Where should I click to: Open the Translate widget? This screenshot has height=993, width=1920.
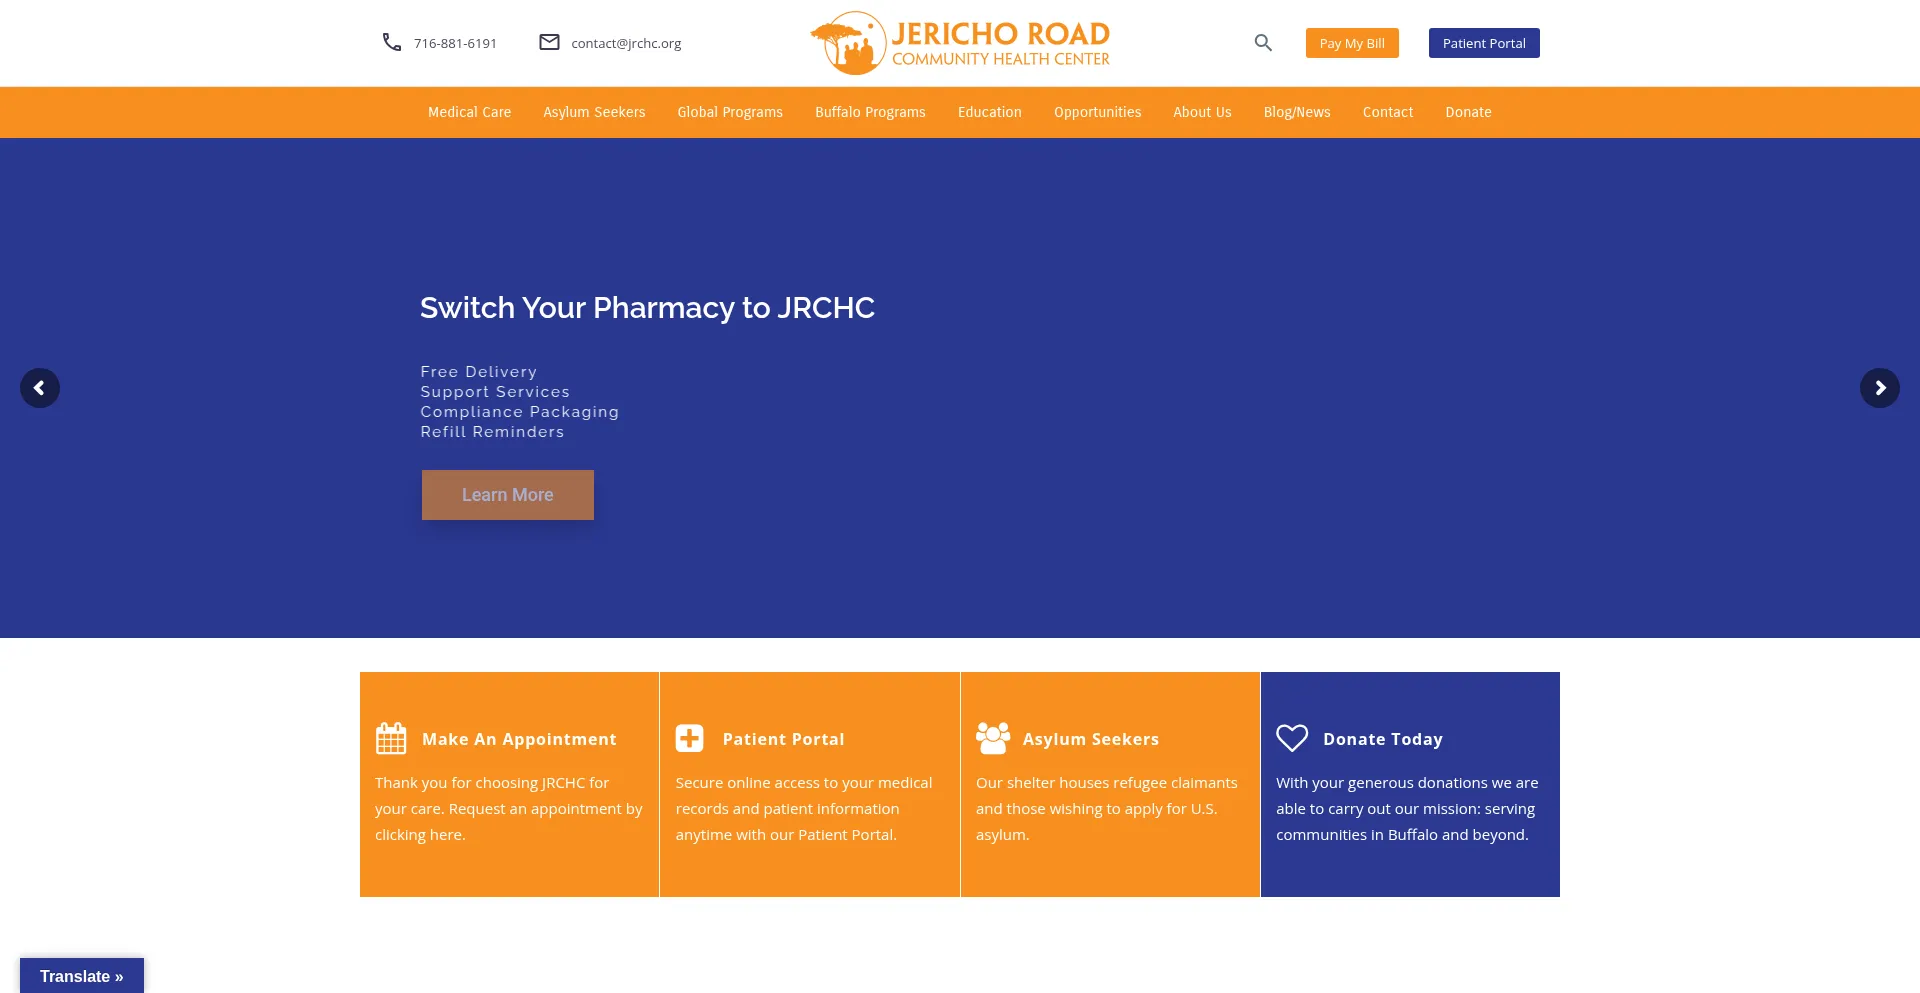(82, 976)
